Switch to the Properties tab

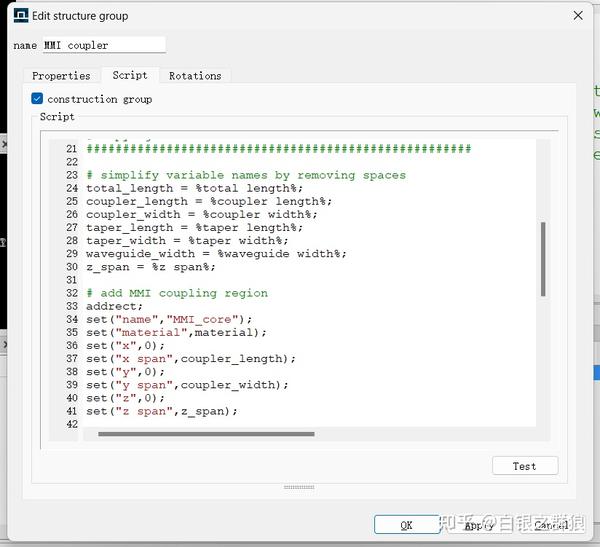pos(61,76)
